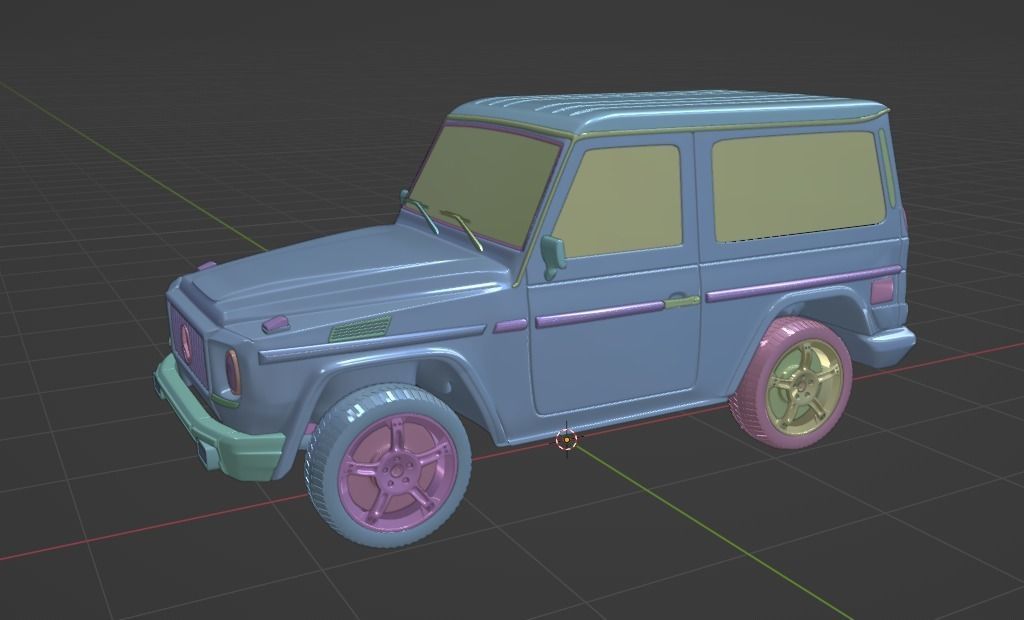Click the green vent grille on the hood side
This screenshot has height=620, width=1024.
[360, 329]
